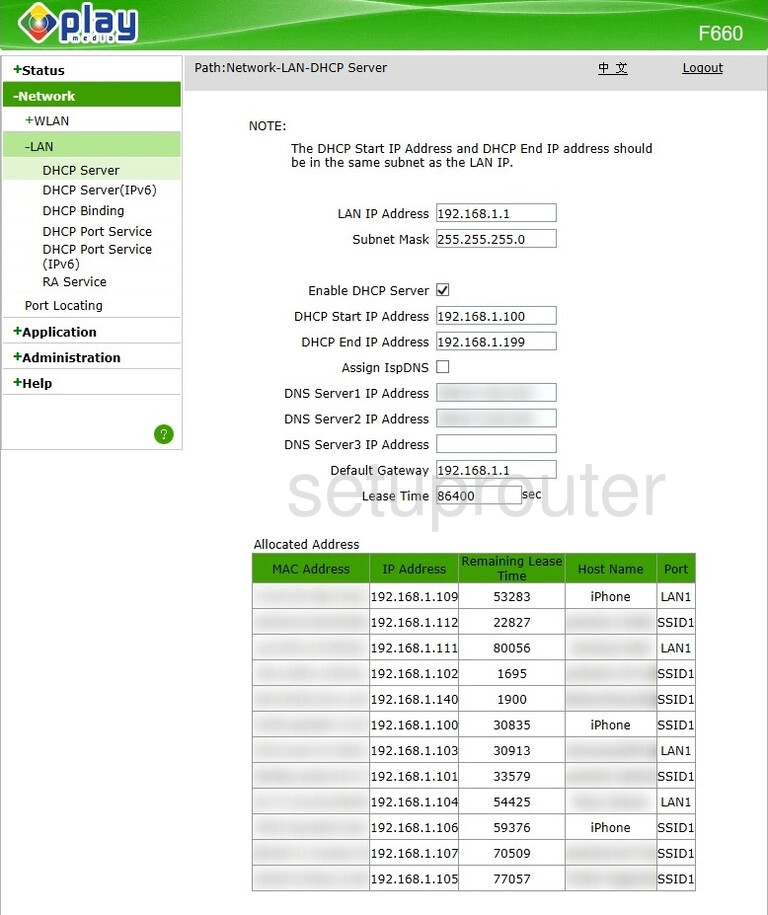Expand the Status menu section
This screenshot has height=915, width=768.
[39, 70]
